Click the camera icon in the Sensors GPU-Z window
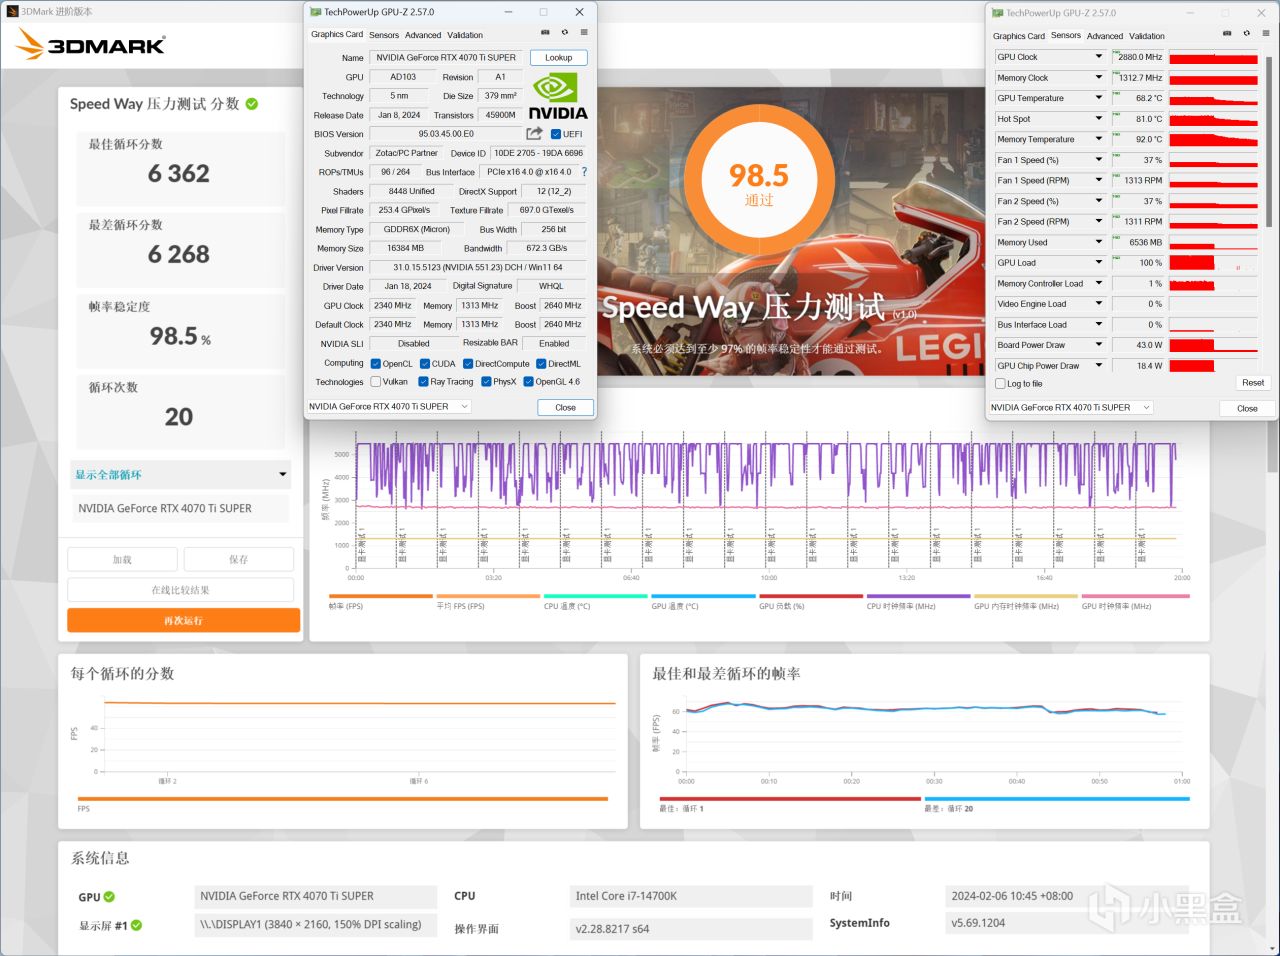The height and width of the screenshot is (956, 1280). tap(1227, 34)
